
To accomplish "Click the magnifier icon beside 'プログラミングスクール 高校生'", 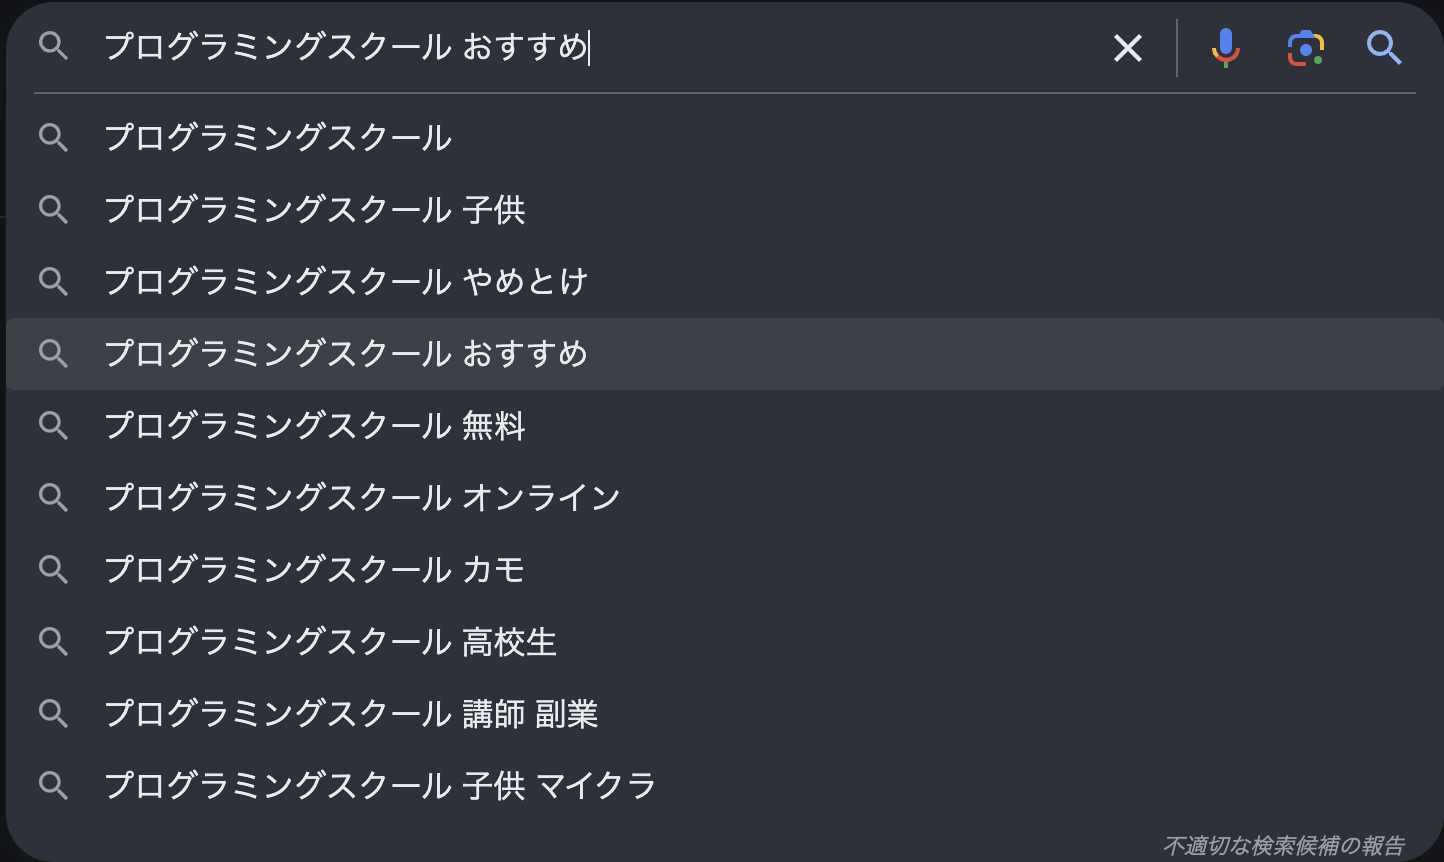I will pyautogui.click(x=54, y=641).
